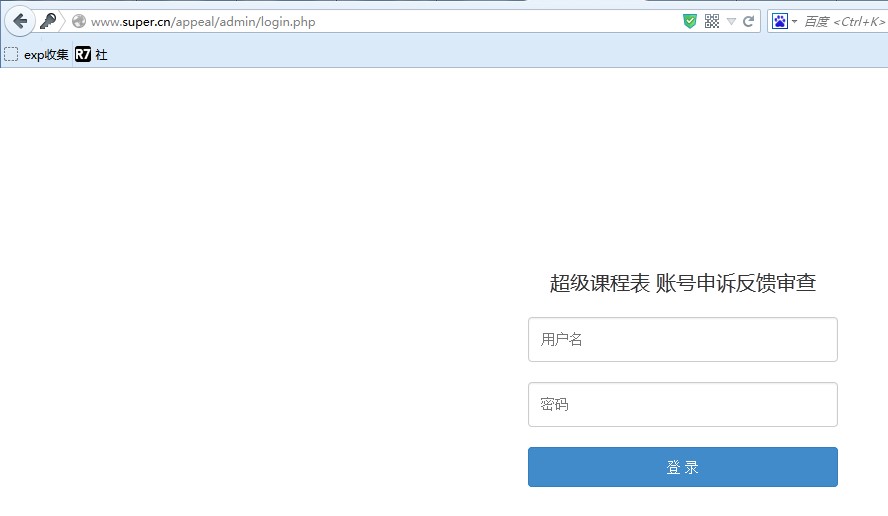888x516 pixels.
Task: Expand the address bar history dropdown arrow
Action: coord(731,22)
